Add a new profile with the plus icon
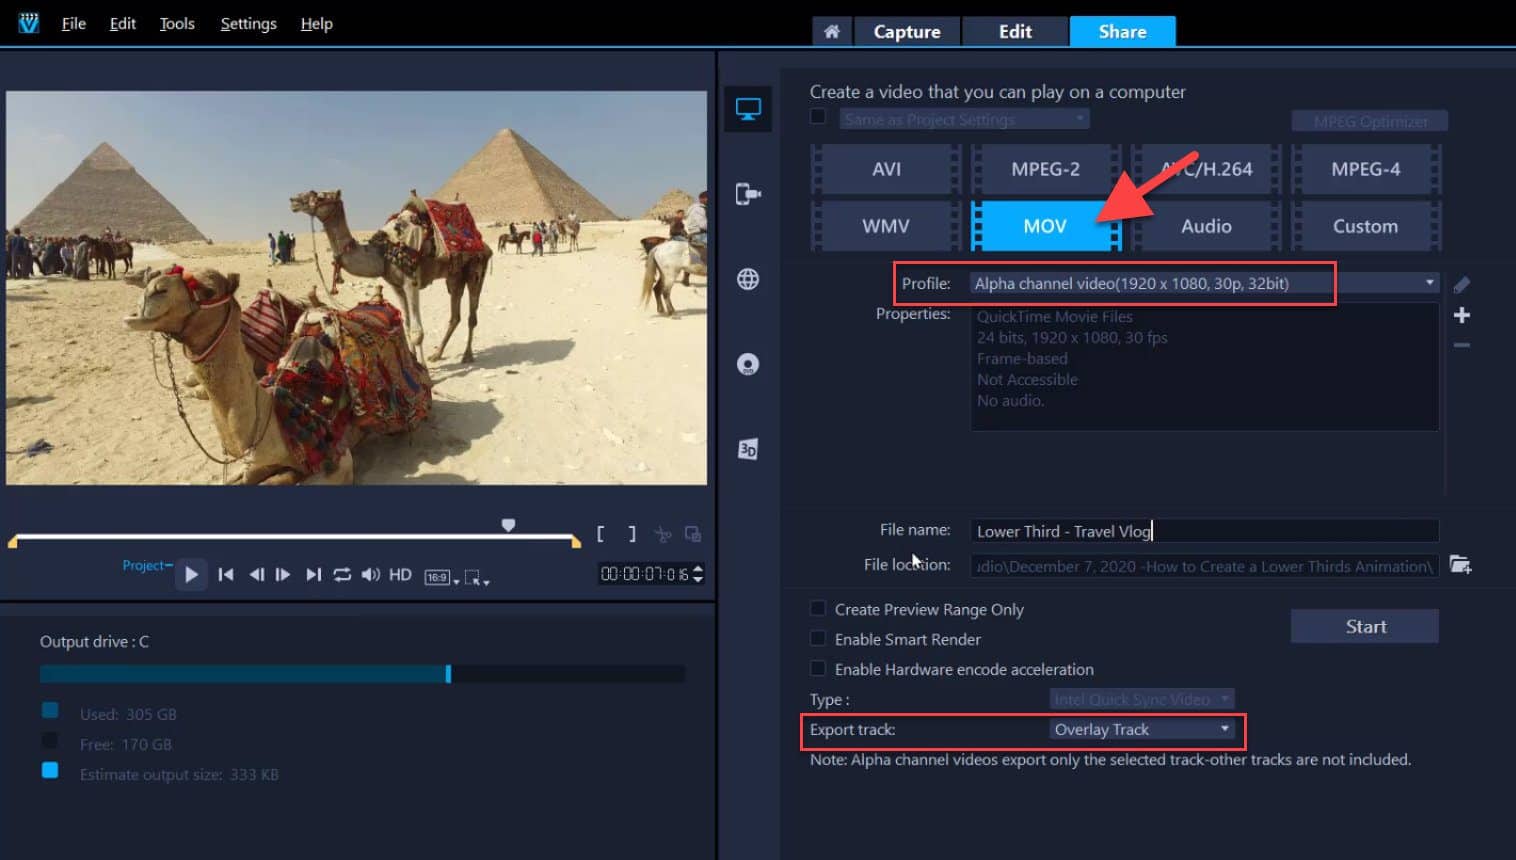The image size is (1516, 860). 1461,315
